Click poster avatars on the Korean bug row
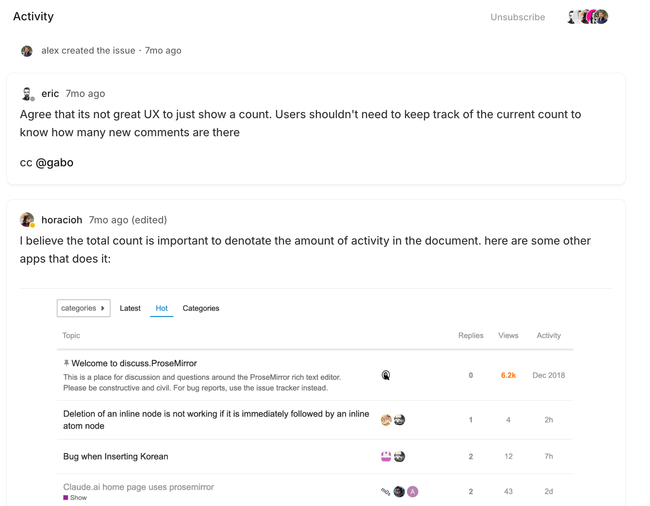 [392, 456]
